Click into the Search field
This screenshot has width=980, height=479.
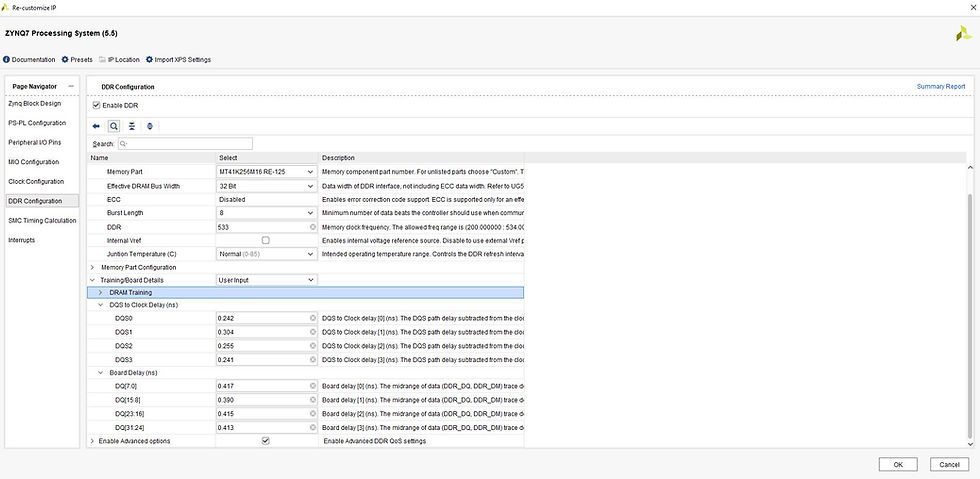coord(185,144)
